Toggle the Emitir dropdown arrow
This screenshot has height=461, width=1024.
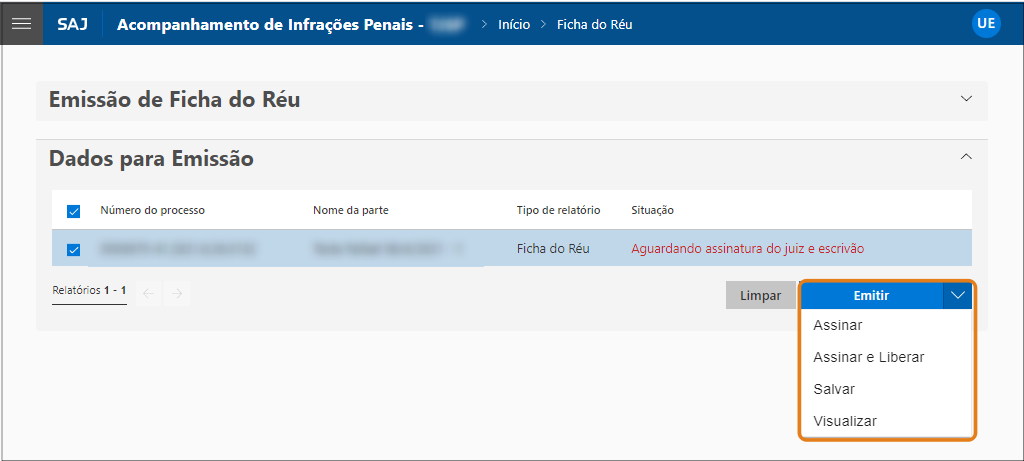(958, 296)
